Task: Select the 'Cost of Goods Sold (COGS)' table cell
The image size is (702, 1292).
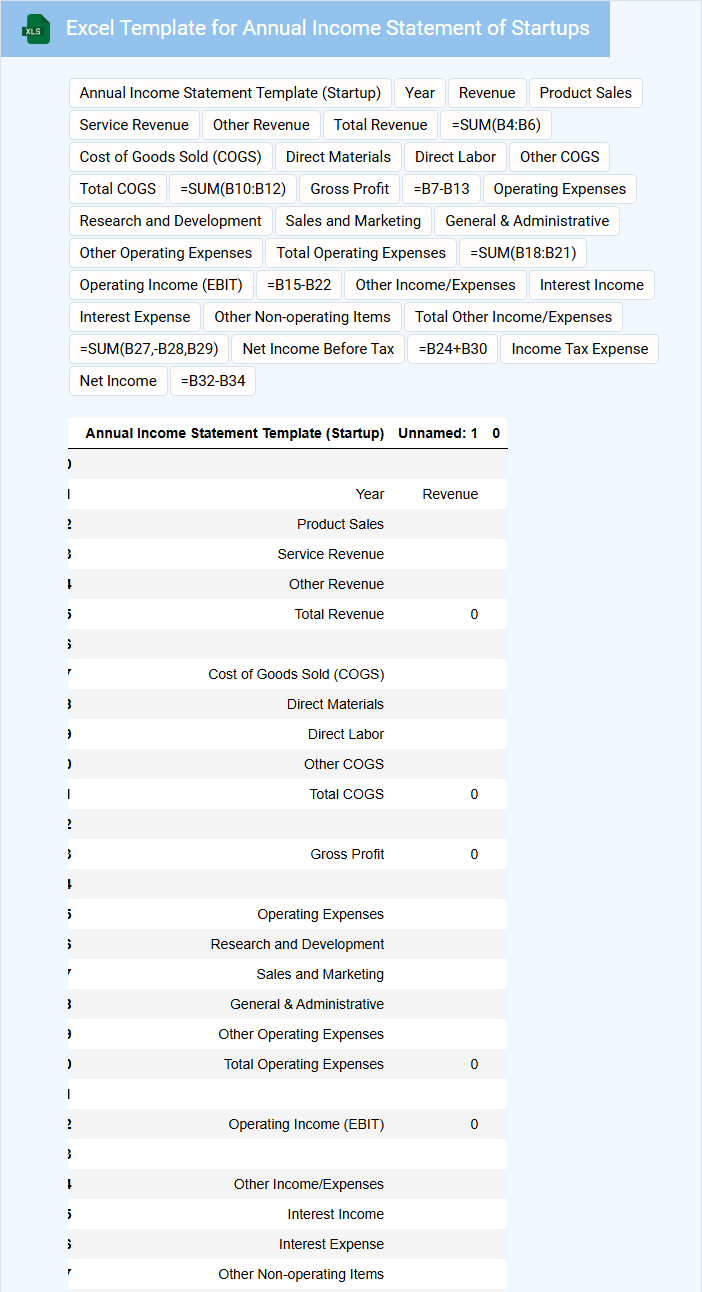Action: [x=296, y=674]
